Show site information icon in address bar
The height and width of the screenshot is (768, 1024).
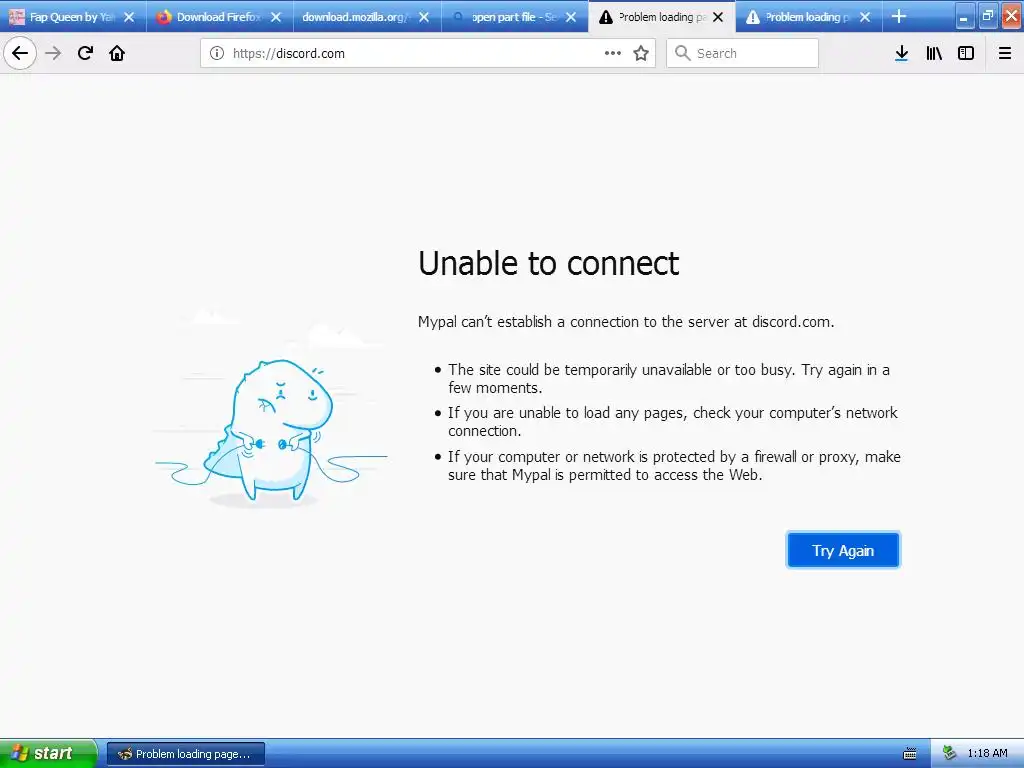coord(217,53)
